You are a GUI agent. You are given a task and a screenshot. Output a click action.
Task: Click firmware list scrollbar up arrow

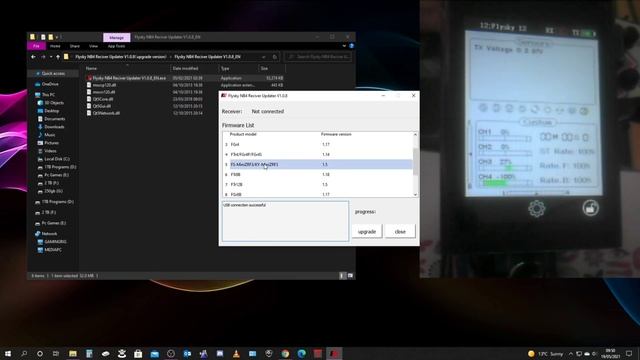pyautogui.click(x=416, y=135)
